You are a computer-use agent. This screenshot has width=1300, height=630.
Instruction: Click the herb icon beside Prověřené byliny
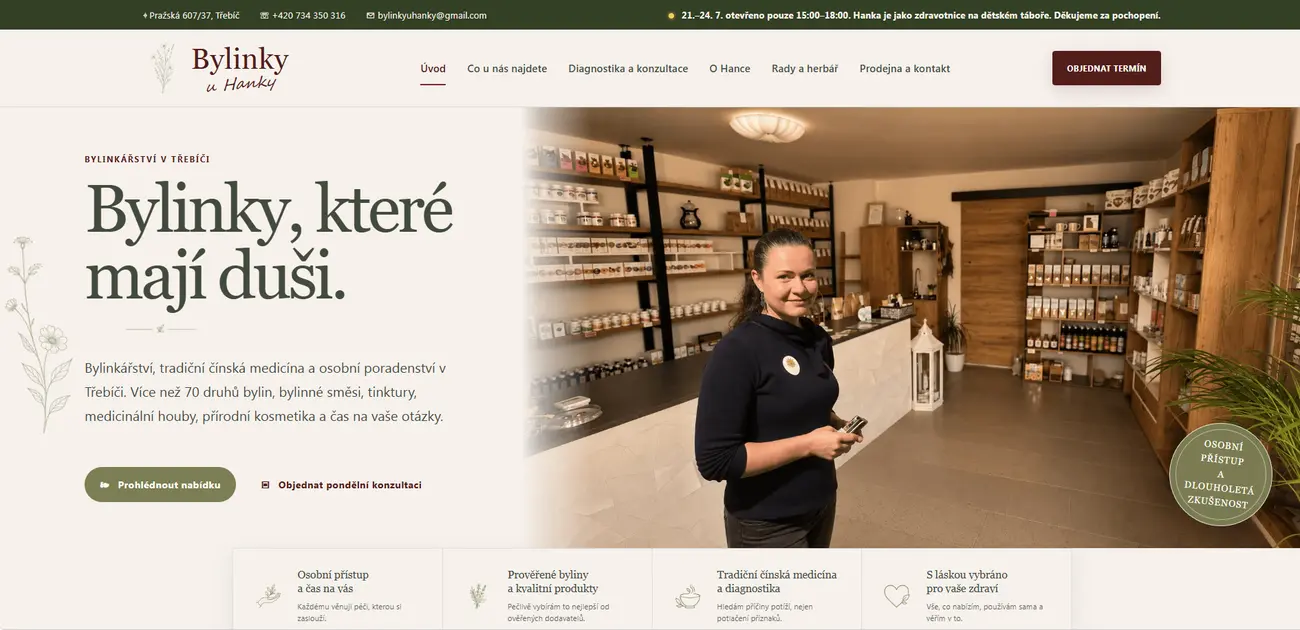(x=478, y=596)
